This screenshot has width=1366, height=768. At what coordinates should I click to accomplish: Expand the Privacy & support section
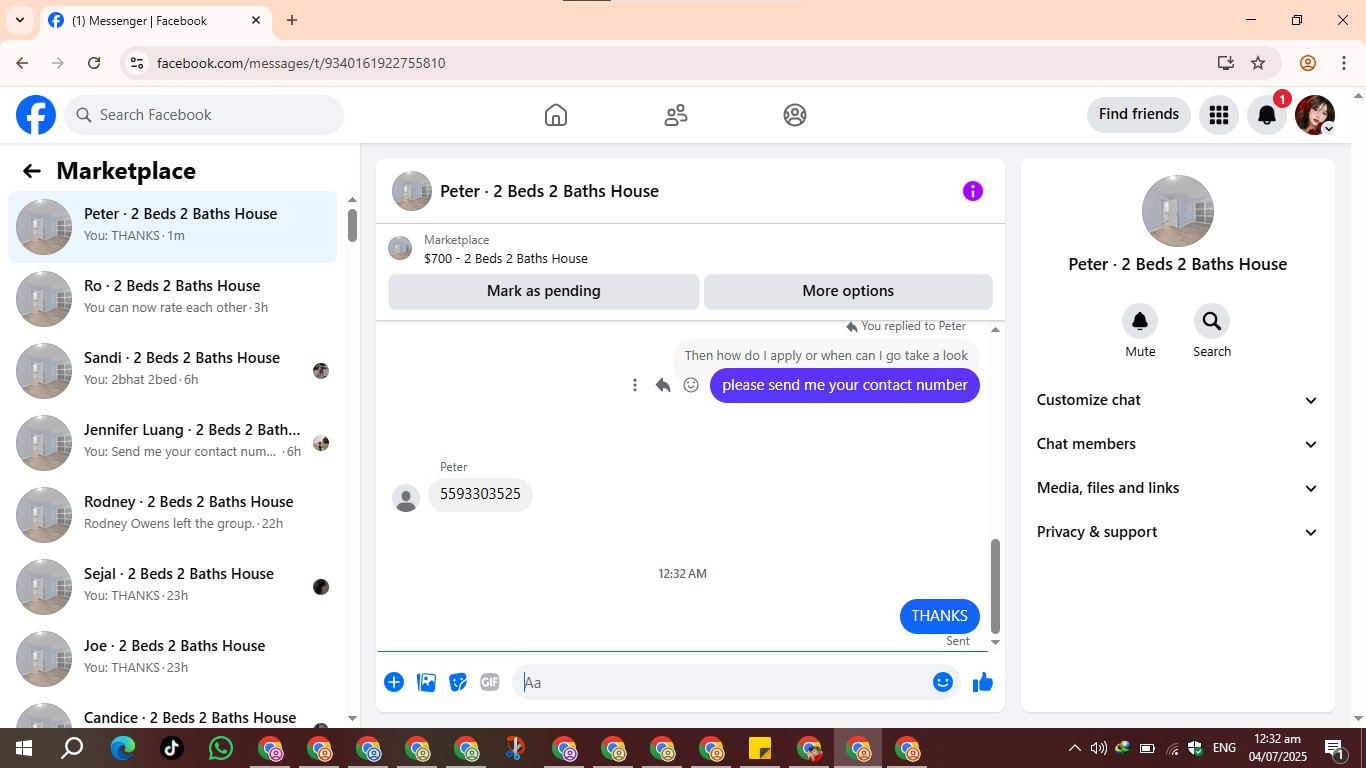point(1178,532)
